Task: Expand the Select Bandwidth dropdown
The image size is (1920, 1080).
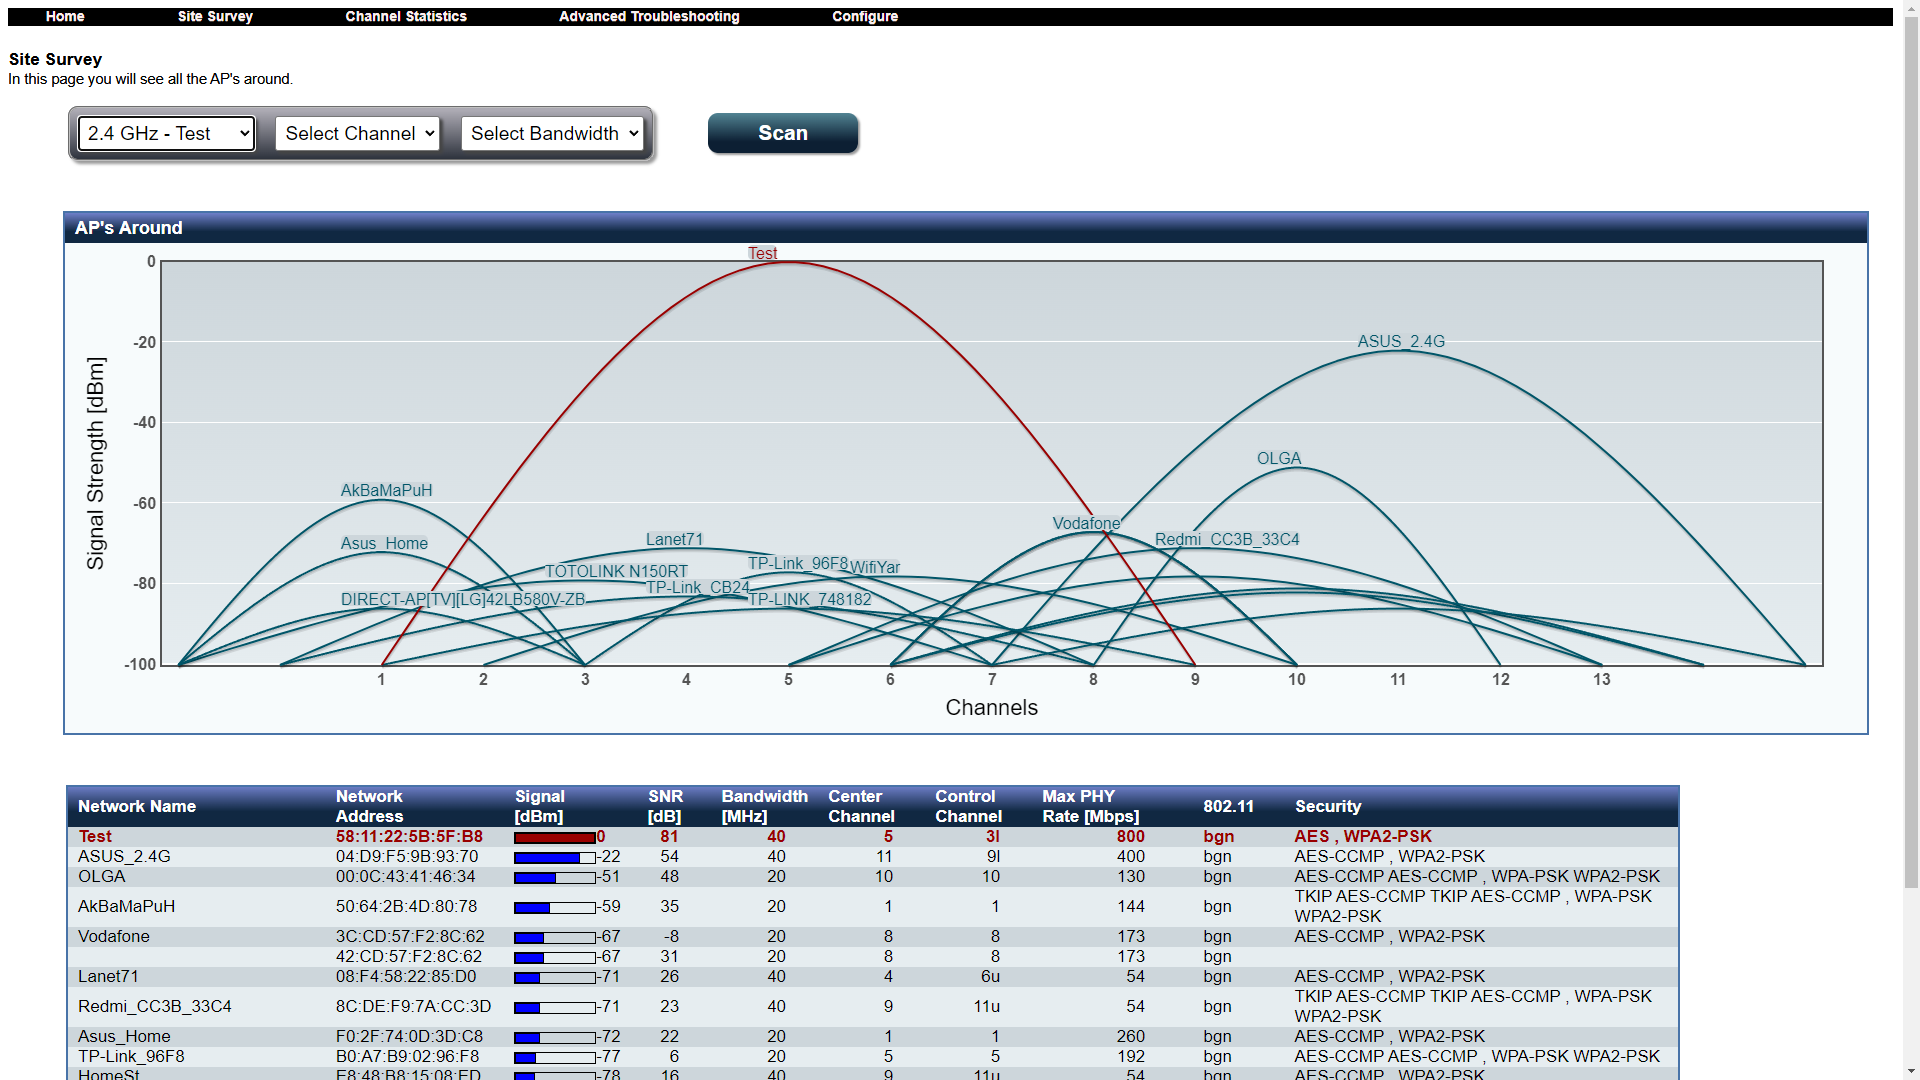Action: pyautogui.click(x=552, y=133)
